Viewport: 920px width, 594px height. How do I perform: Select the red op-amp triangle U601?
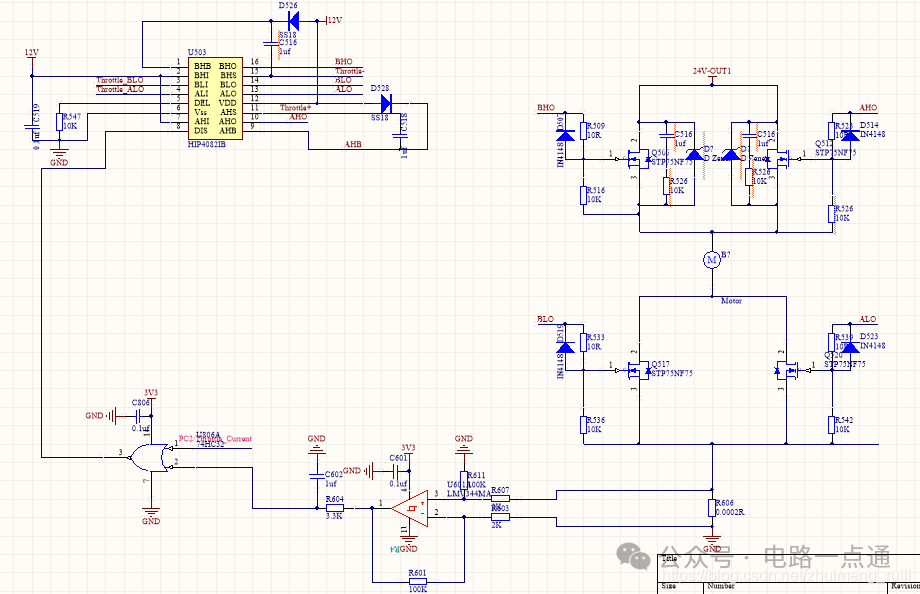point(410,508)
